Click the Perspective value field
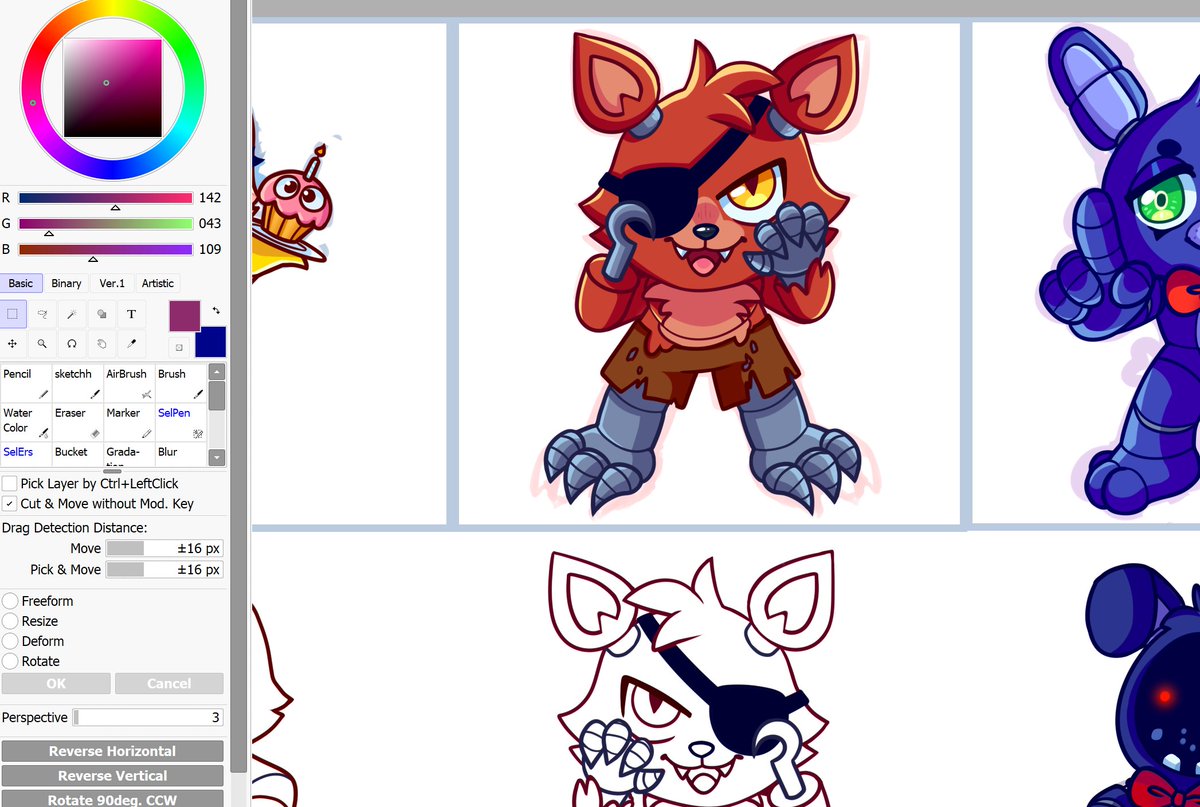Screen dimensions: 1200x807 pyautogui.click(x=147, y=717)
